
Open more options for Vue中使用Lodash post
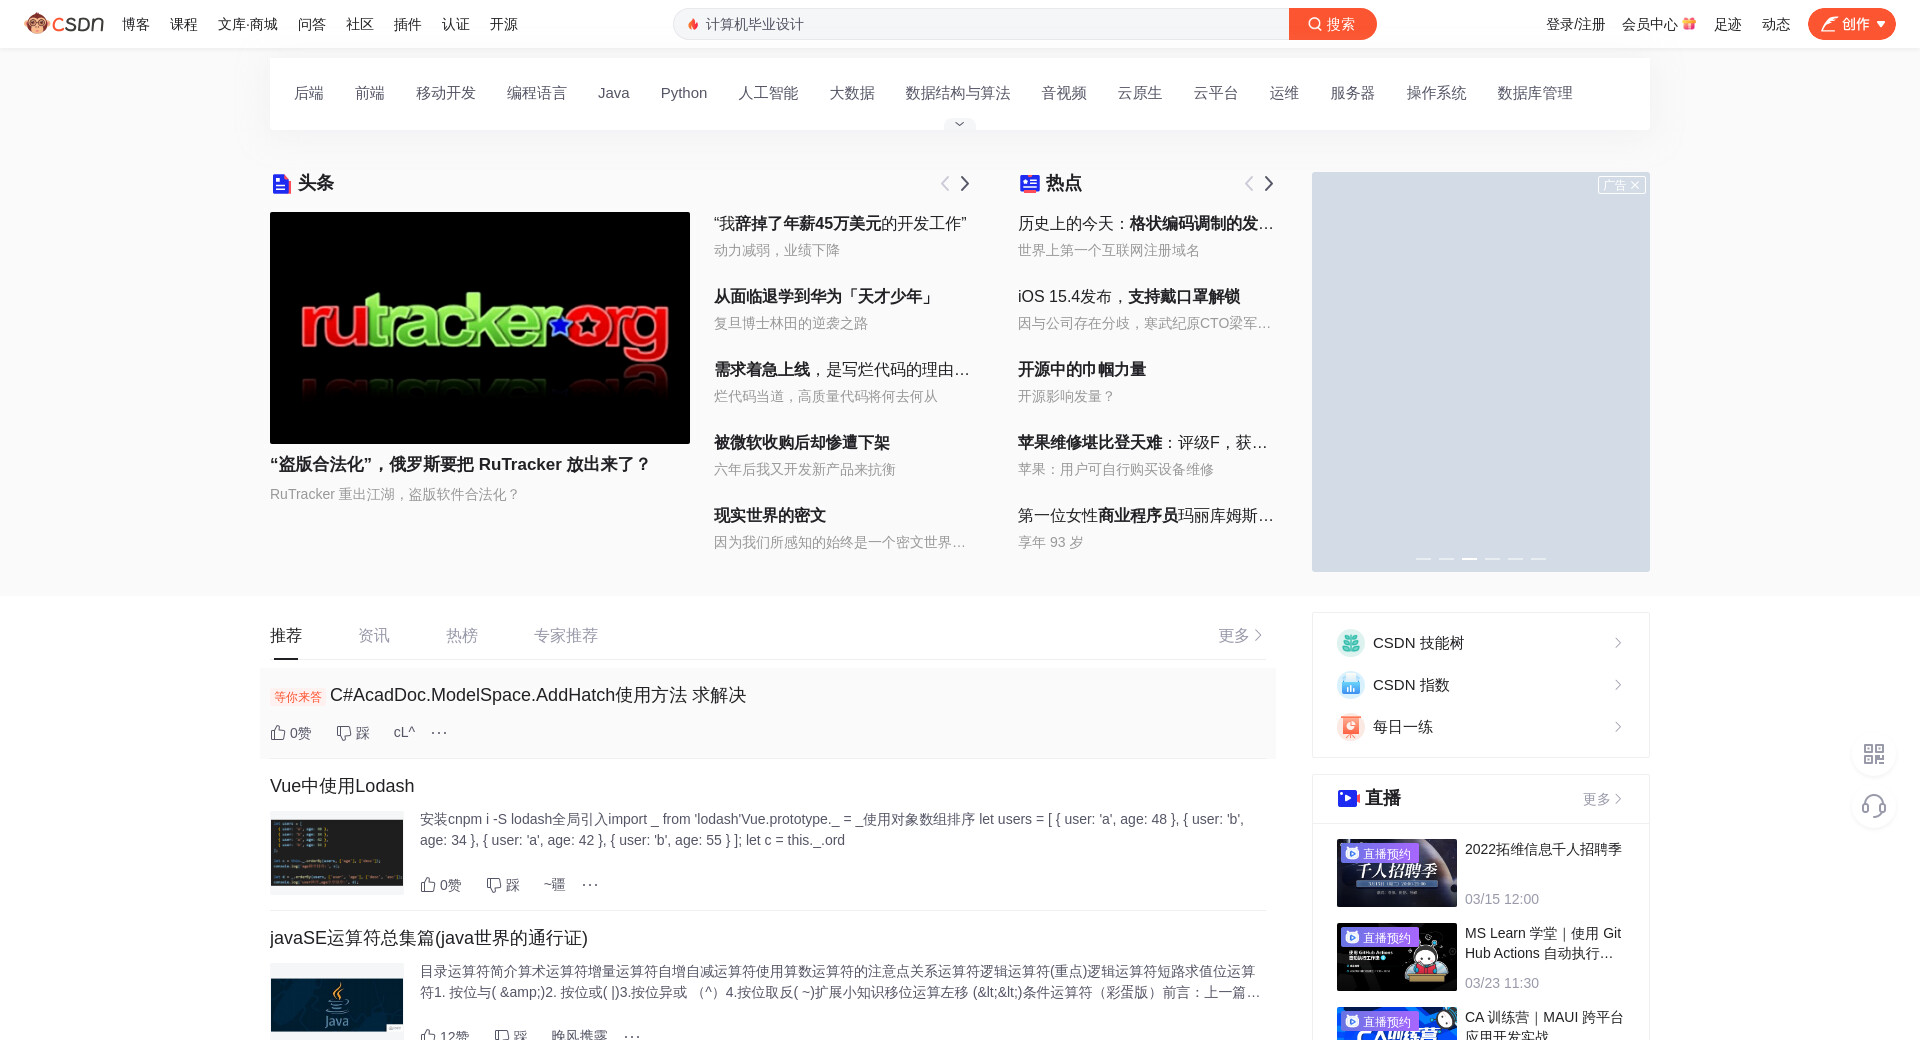click(x=590, y=885)
